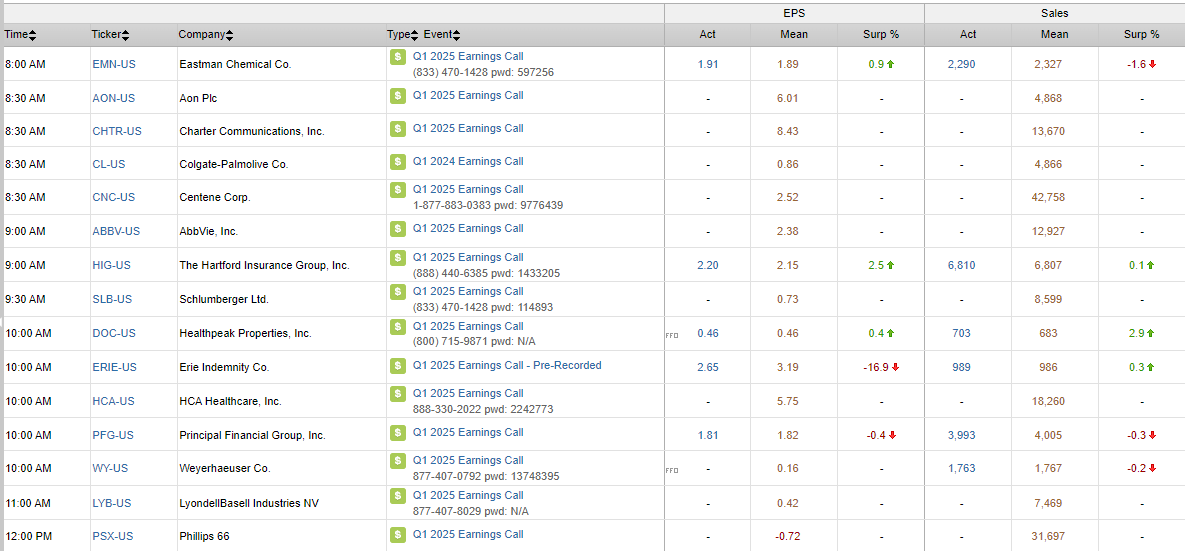Open the CHTR-US ticker link
The height and width of the screenshot is (551, 1185).
[x=116, y=131]
